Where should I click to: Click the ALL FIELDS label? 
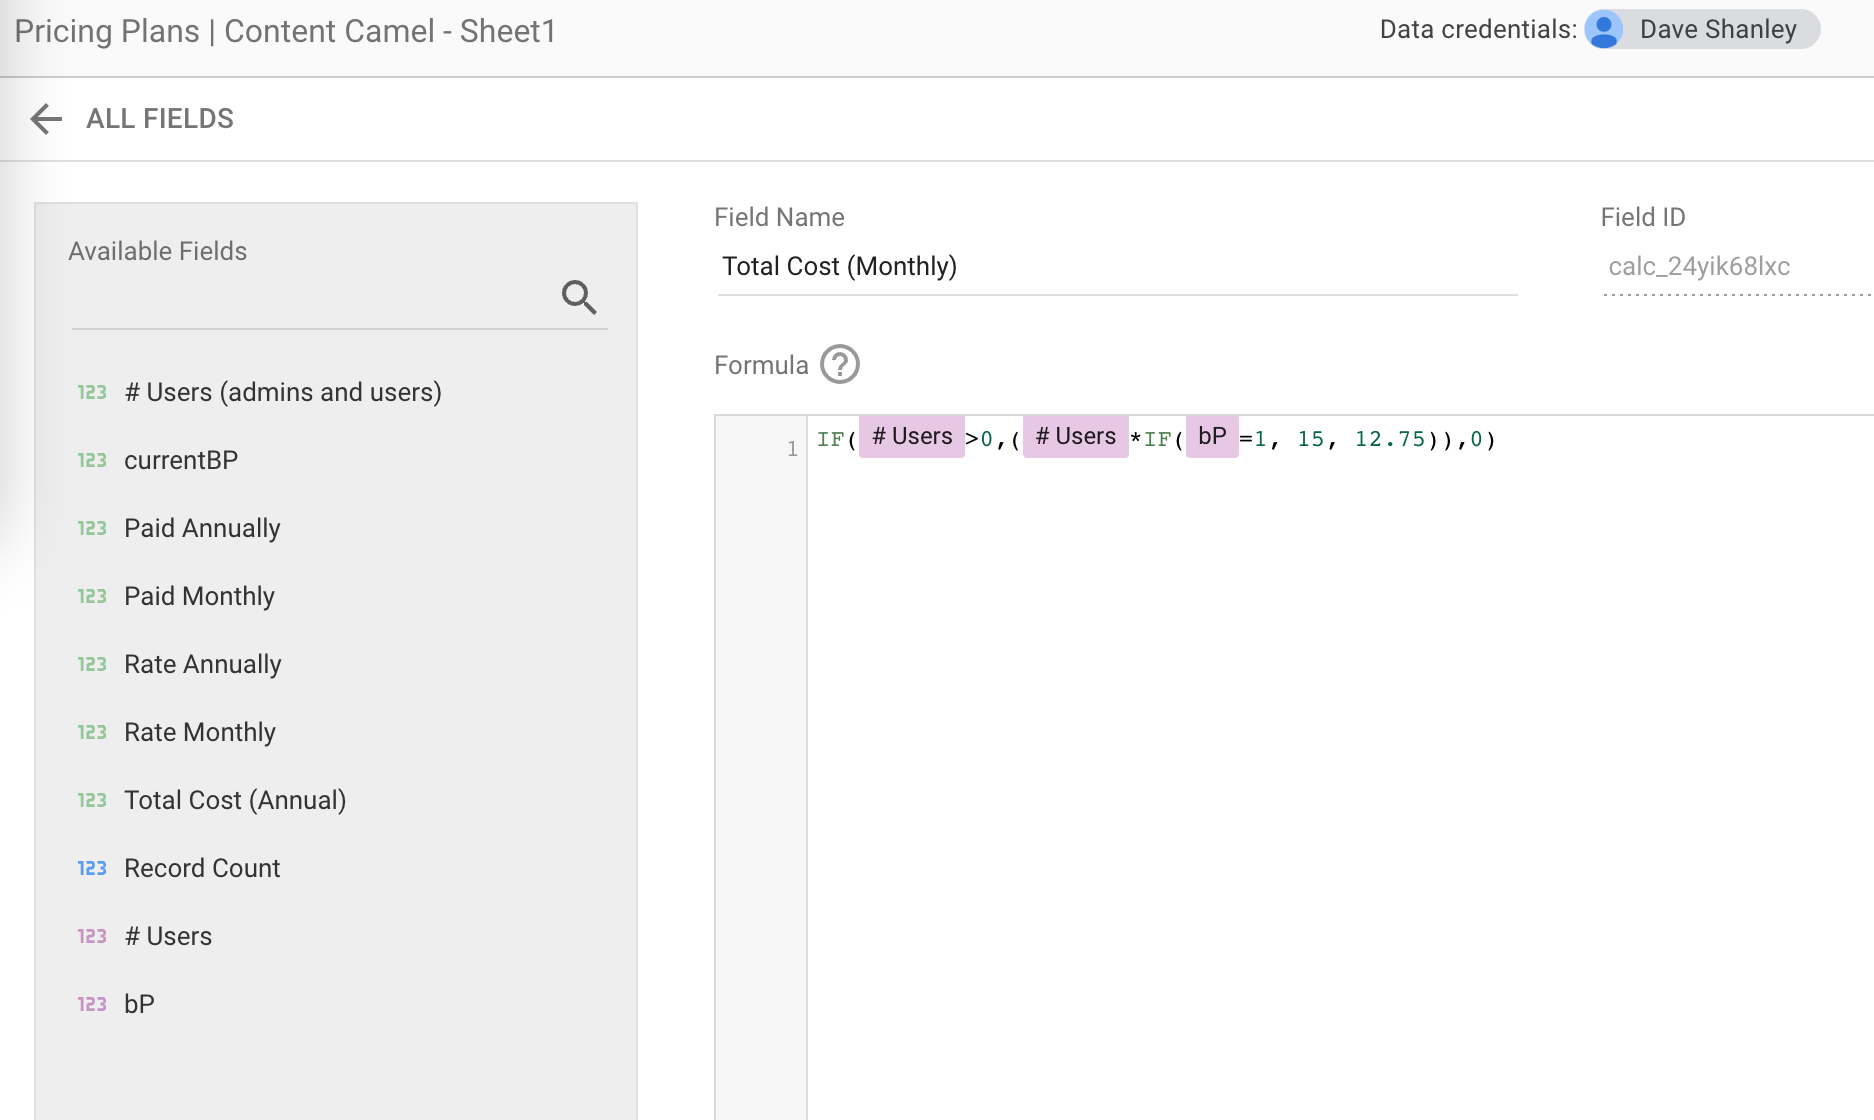(160, 119)
